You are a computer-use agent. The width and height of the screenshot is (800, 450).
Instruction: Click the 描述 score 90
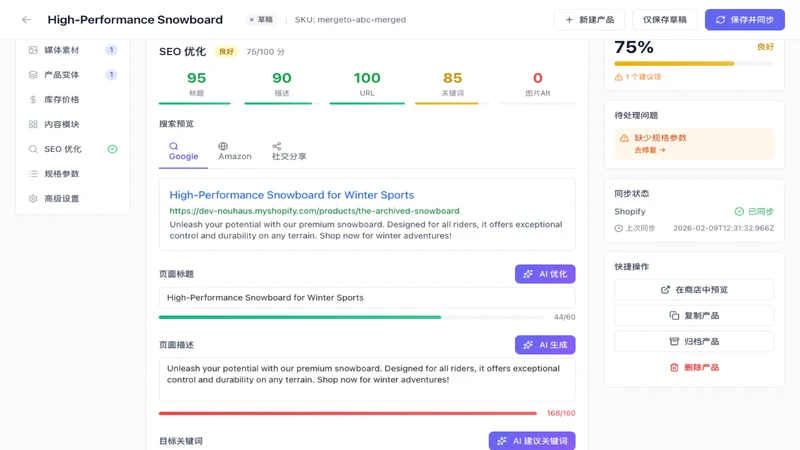click(282, 78)
